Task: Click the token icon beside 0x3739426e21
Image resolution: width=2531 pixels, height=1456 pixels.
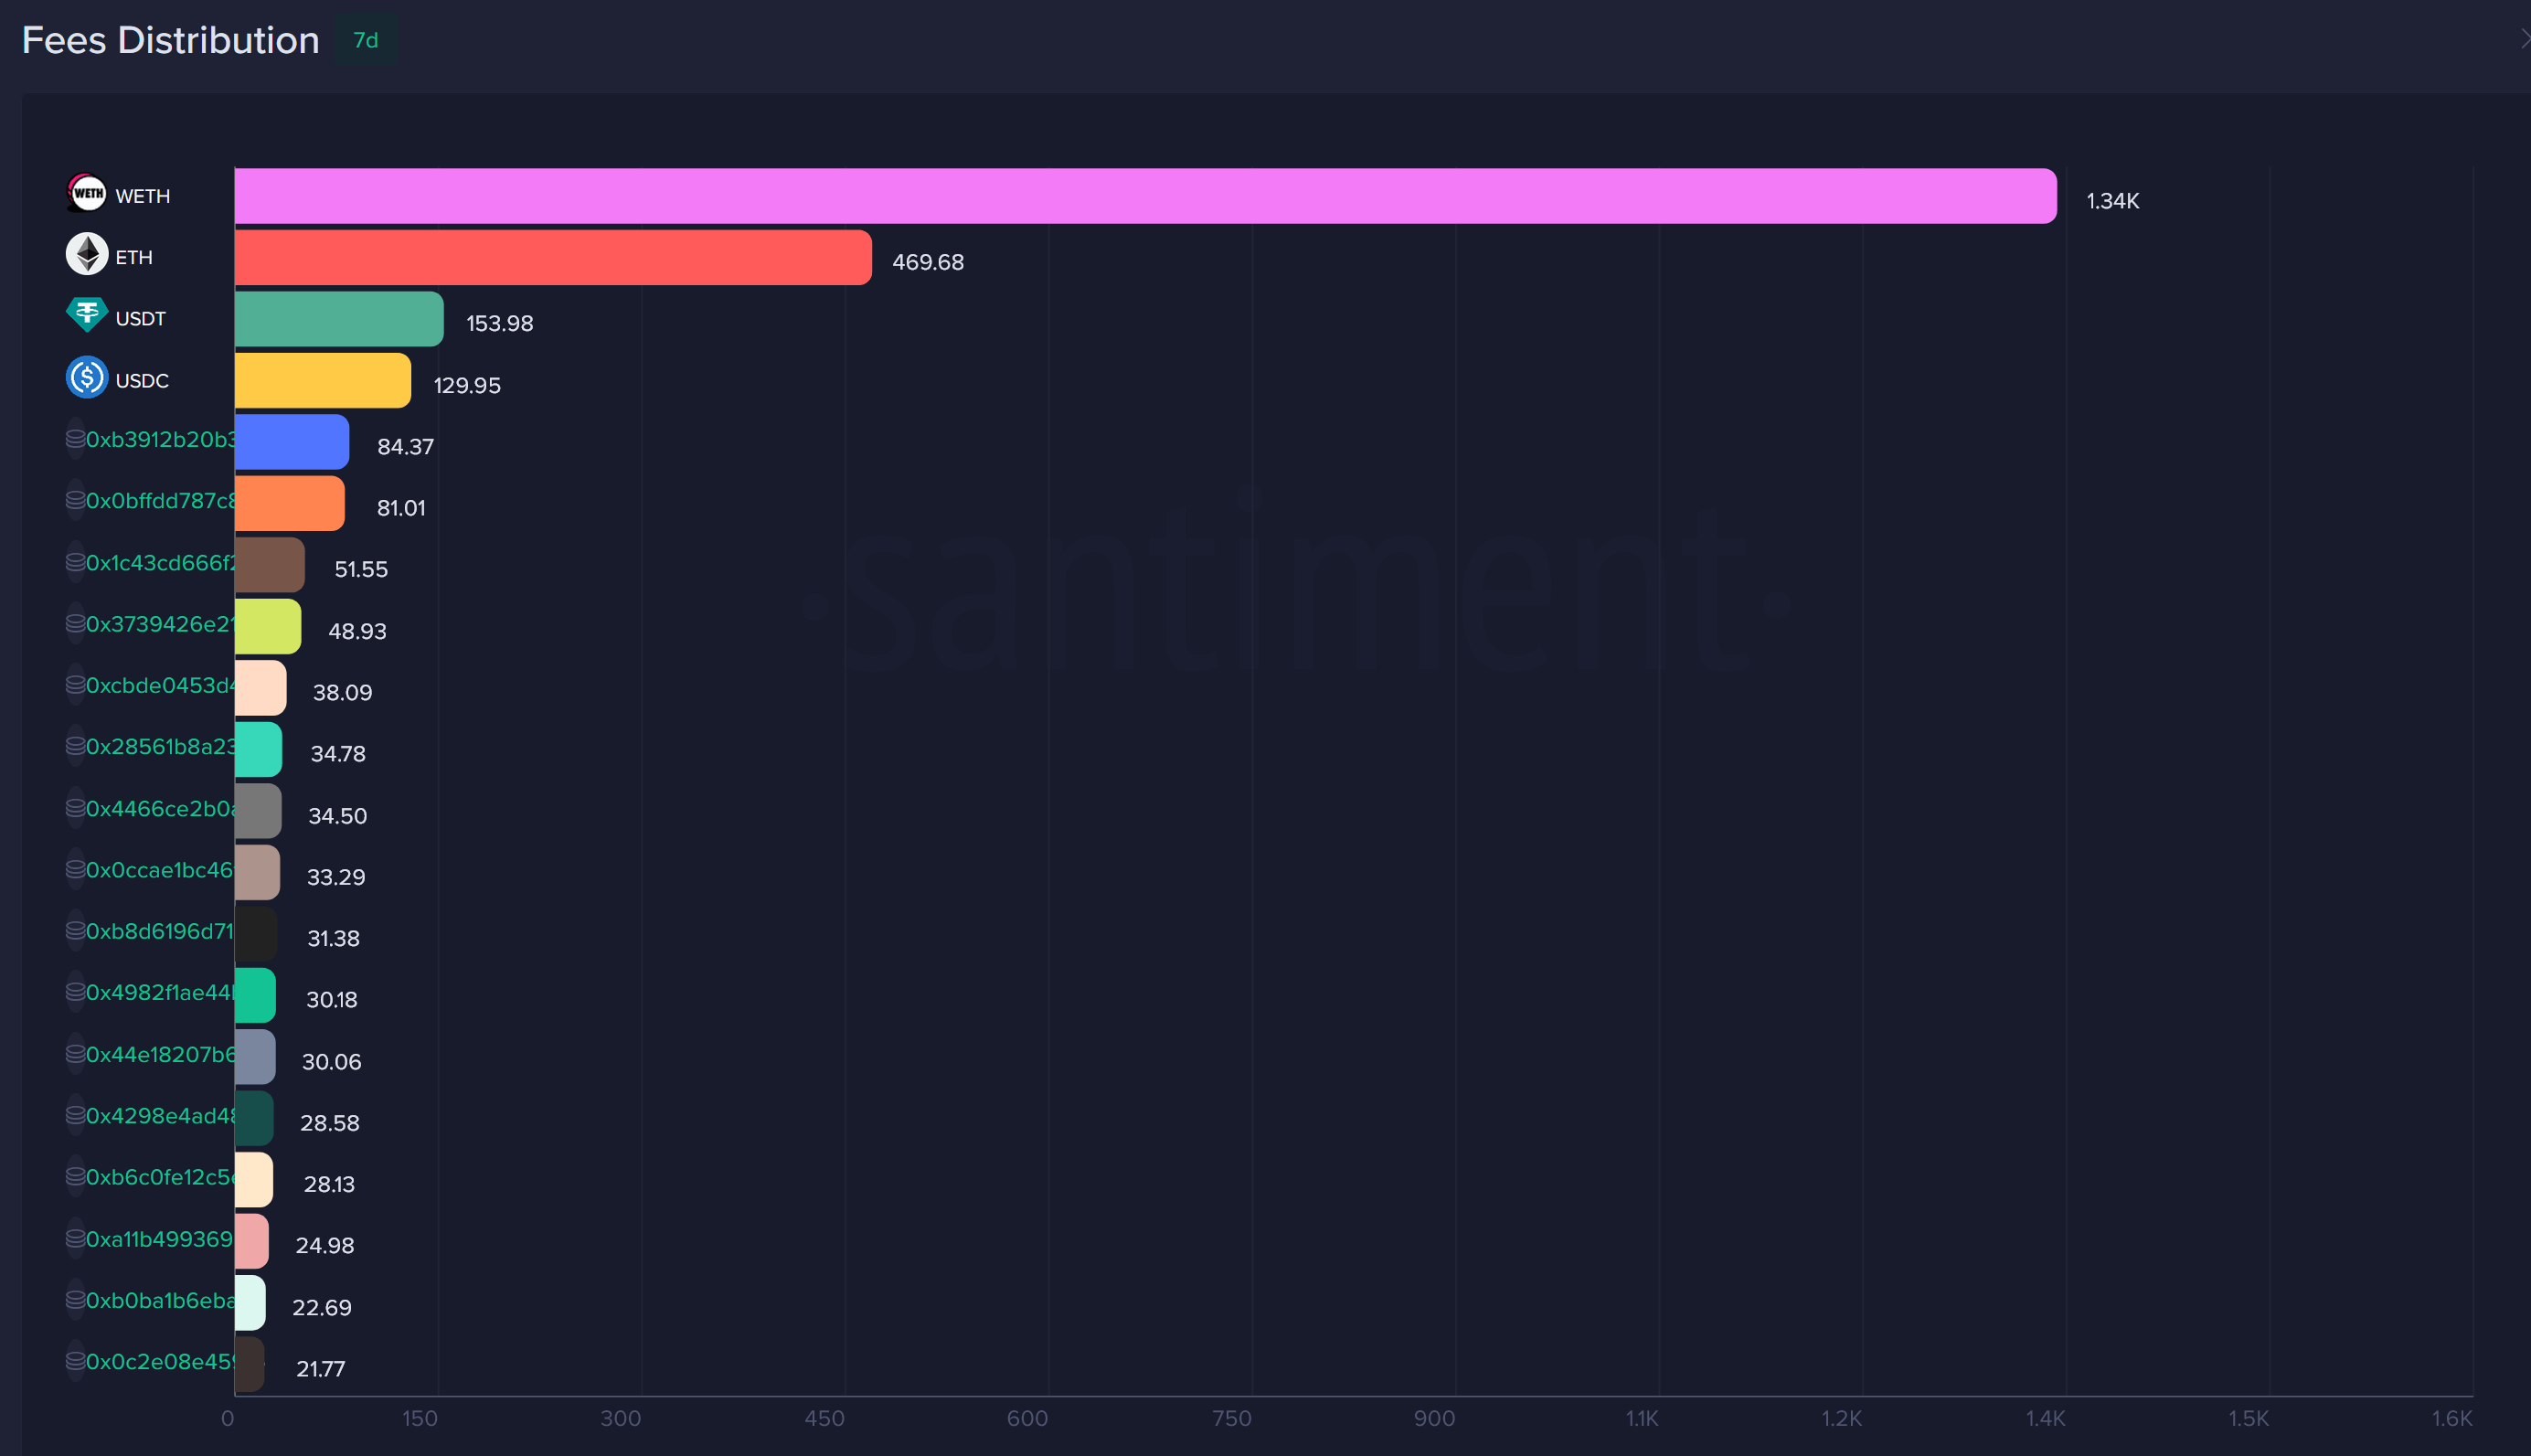Action: [x=75, y=623]
